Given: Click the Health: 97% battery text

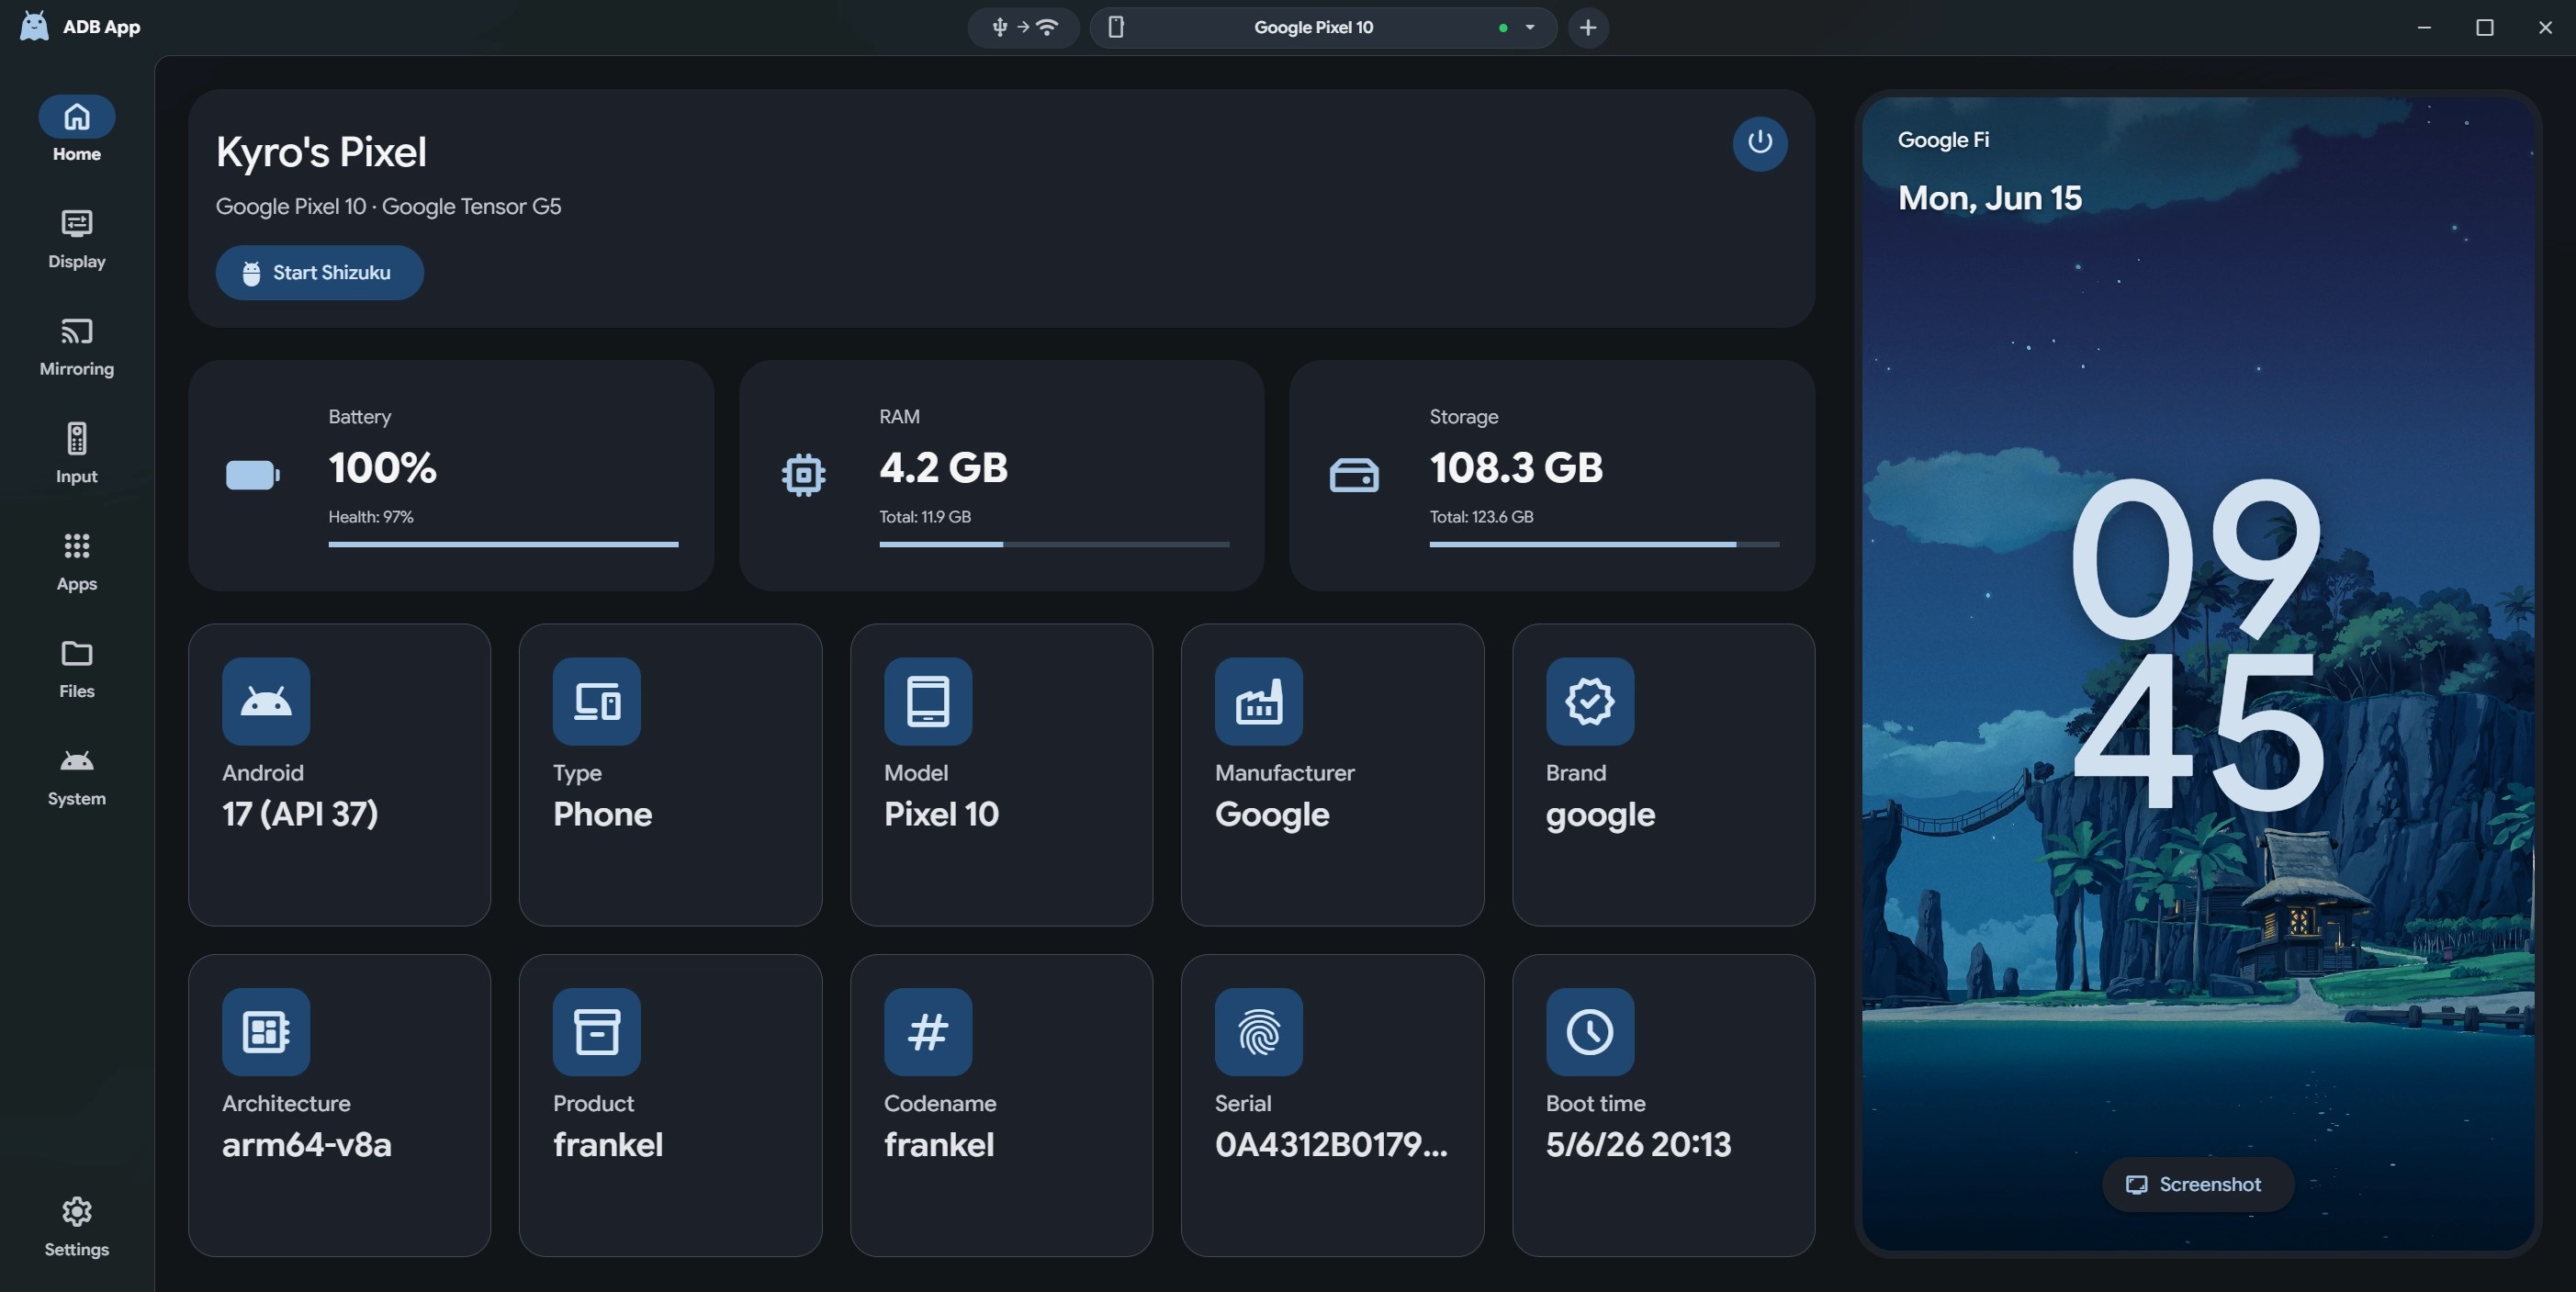Looking at the screenshot, I should [371, 517].
